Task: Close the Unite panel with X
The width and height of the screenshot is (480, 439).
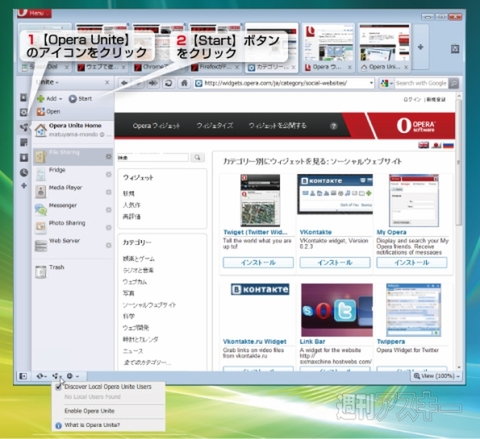Action: [x=107, y=82]
